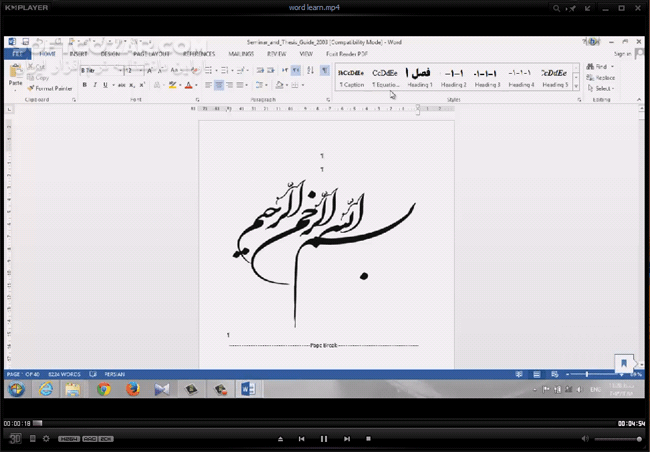Apply the Heading 1 style
This screenshot has height=452, width=650.
[x=418, y=78]
